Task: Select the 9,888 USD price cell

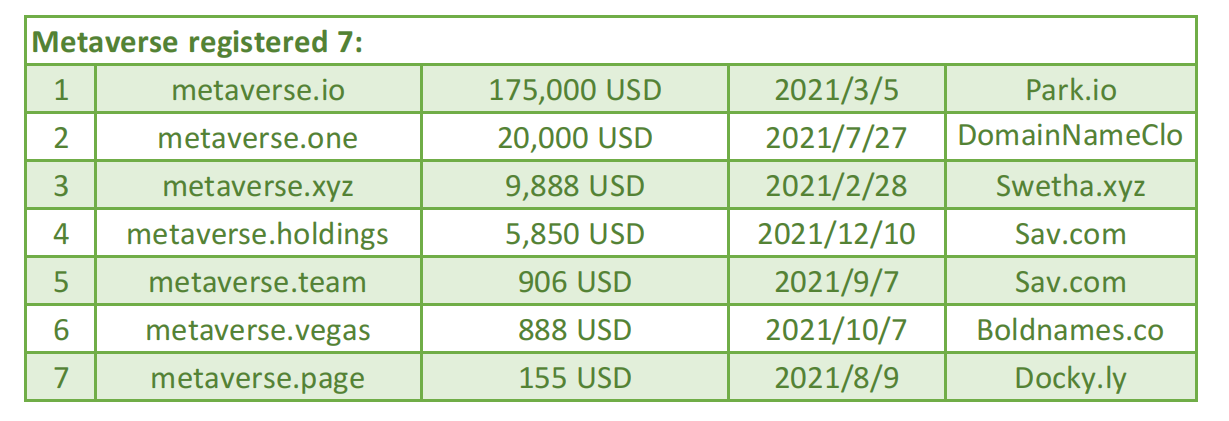Action: pyautogui.click(x=574, y=185)
